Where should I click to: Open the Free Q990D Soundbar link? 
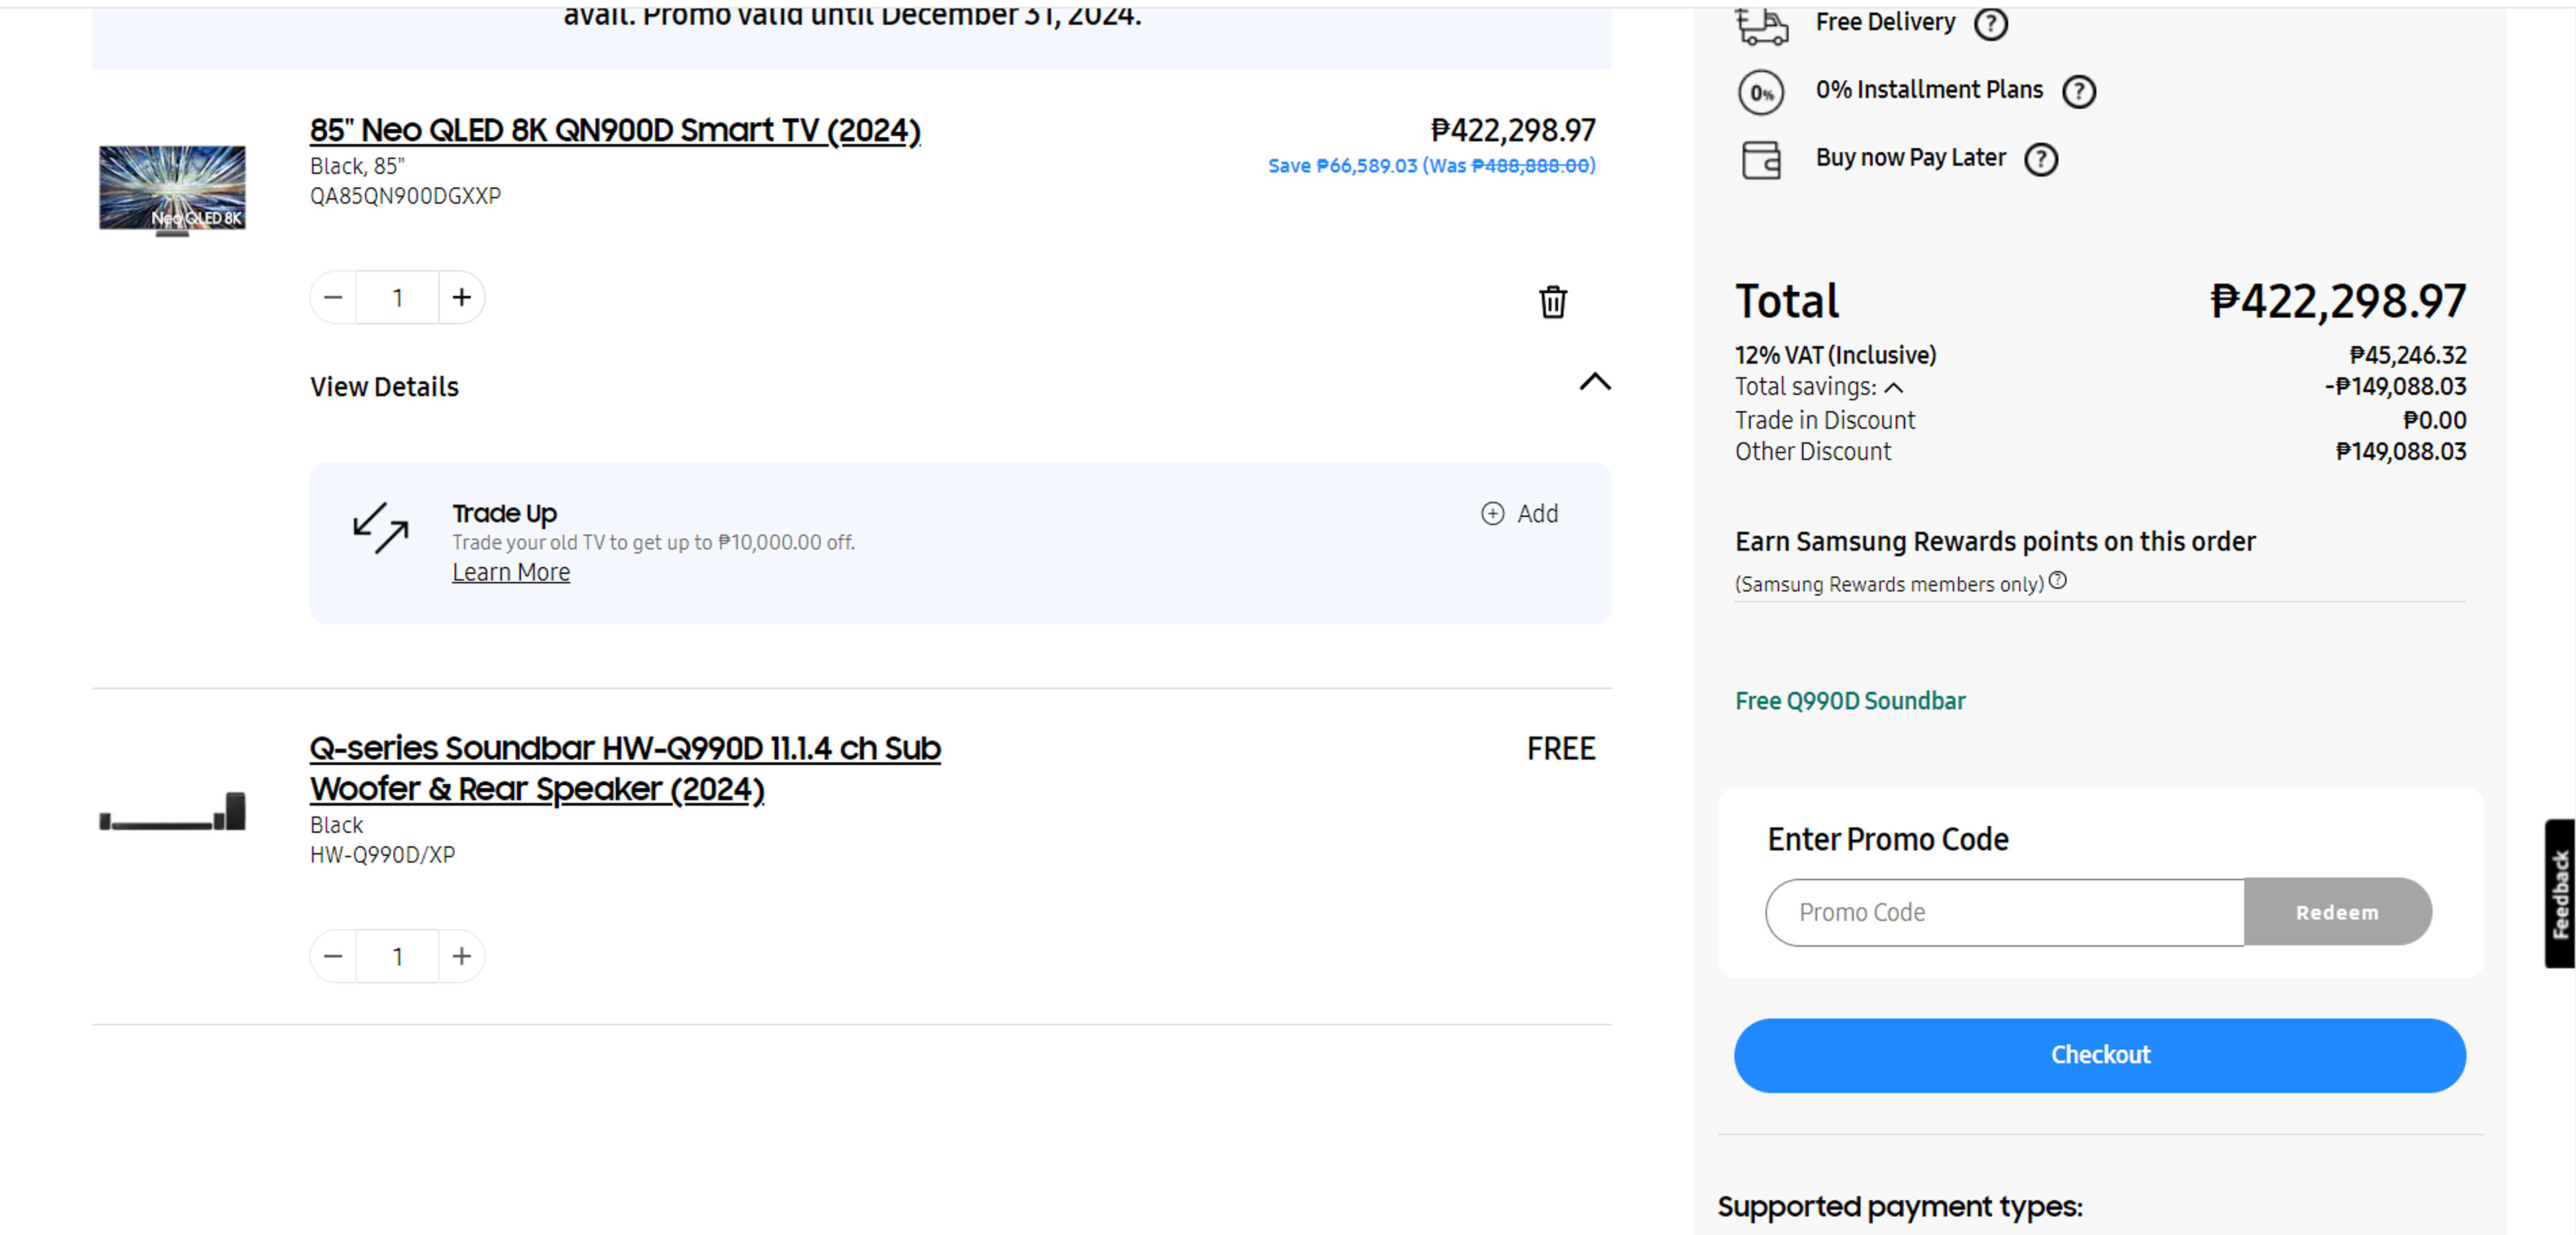point(1849,701)
